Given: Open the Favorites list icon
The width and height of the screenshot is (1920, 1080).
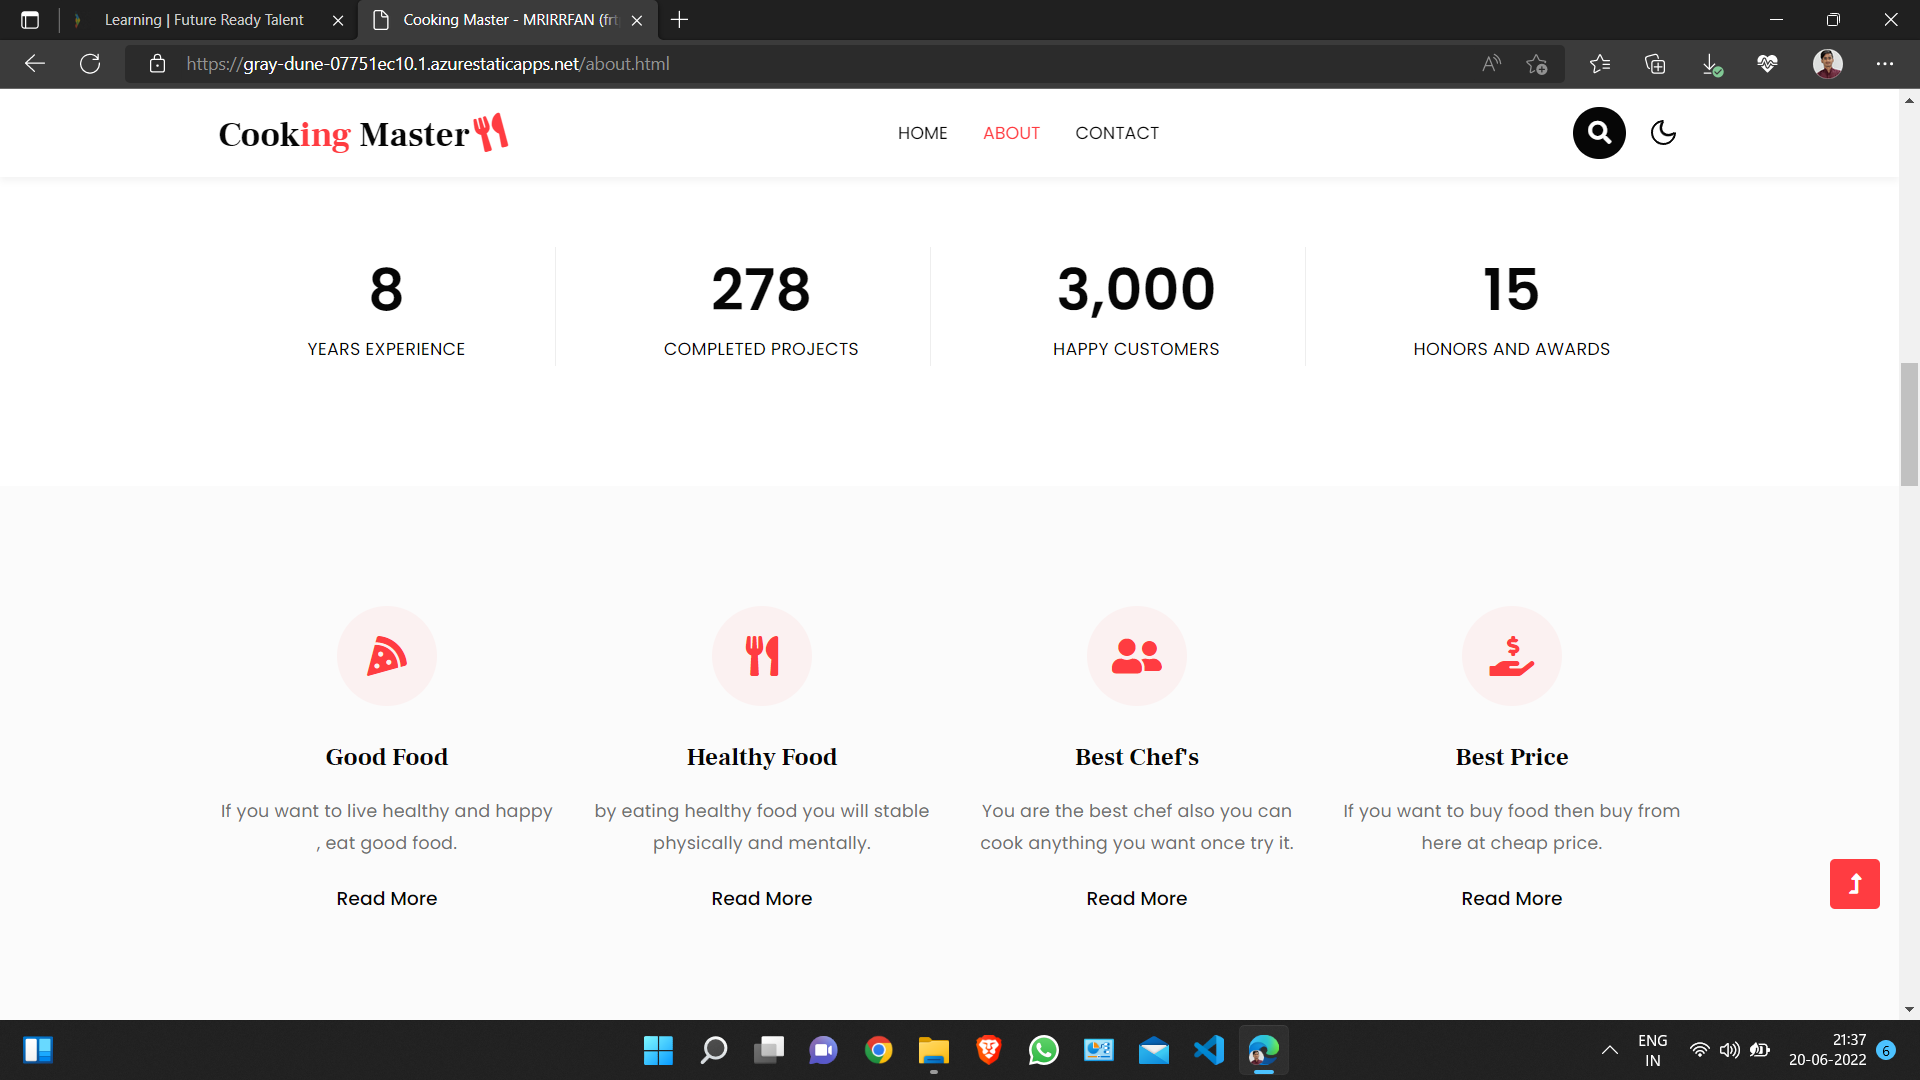Looking at the screenshot, I should click(1600, 64).
